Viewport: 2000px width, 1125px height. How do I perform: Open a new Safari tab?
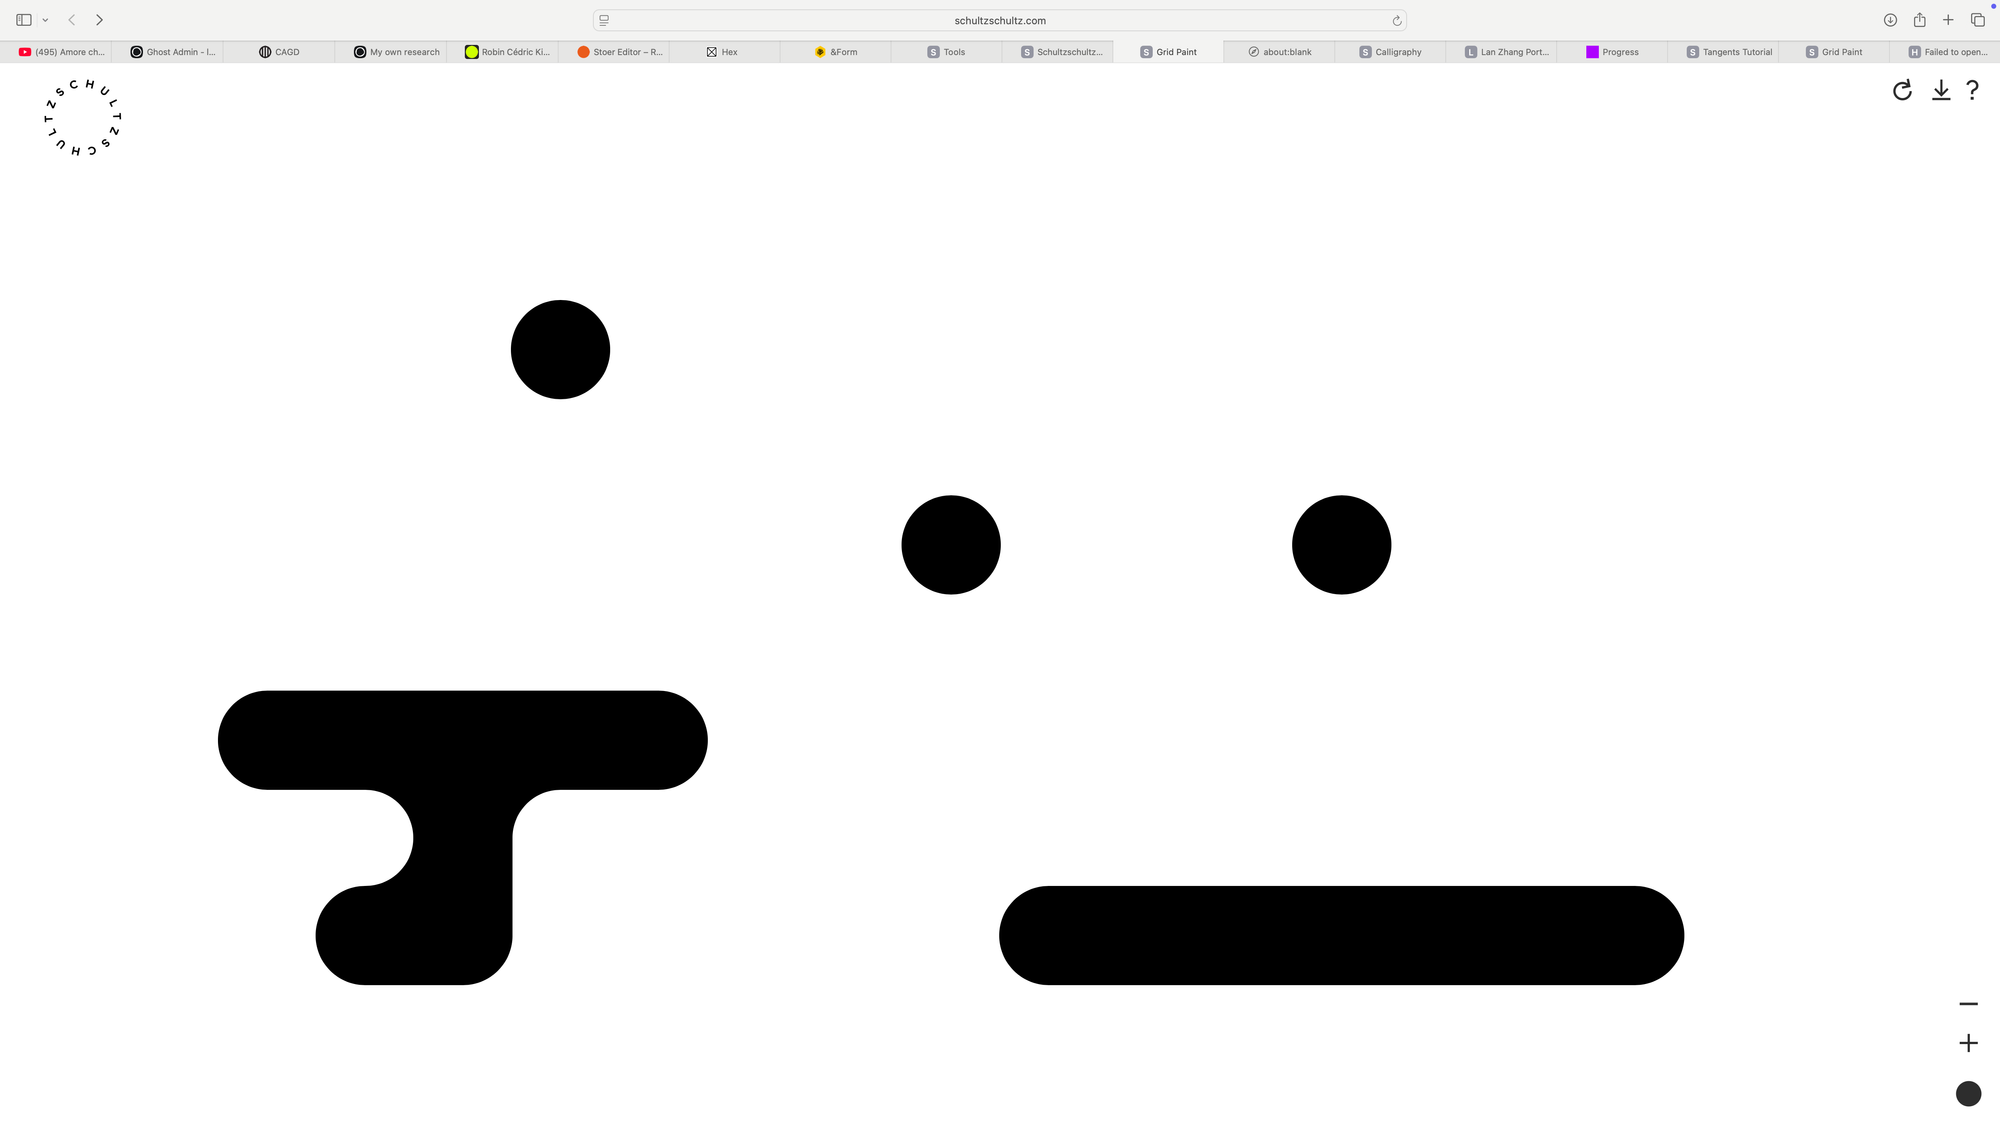click(x=1948, y=20)
